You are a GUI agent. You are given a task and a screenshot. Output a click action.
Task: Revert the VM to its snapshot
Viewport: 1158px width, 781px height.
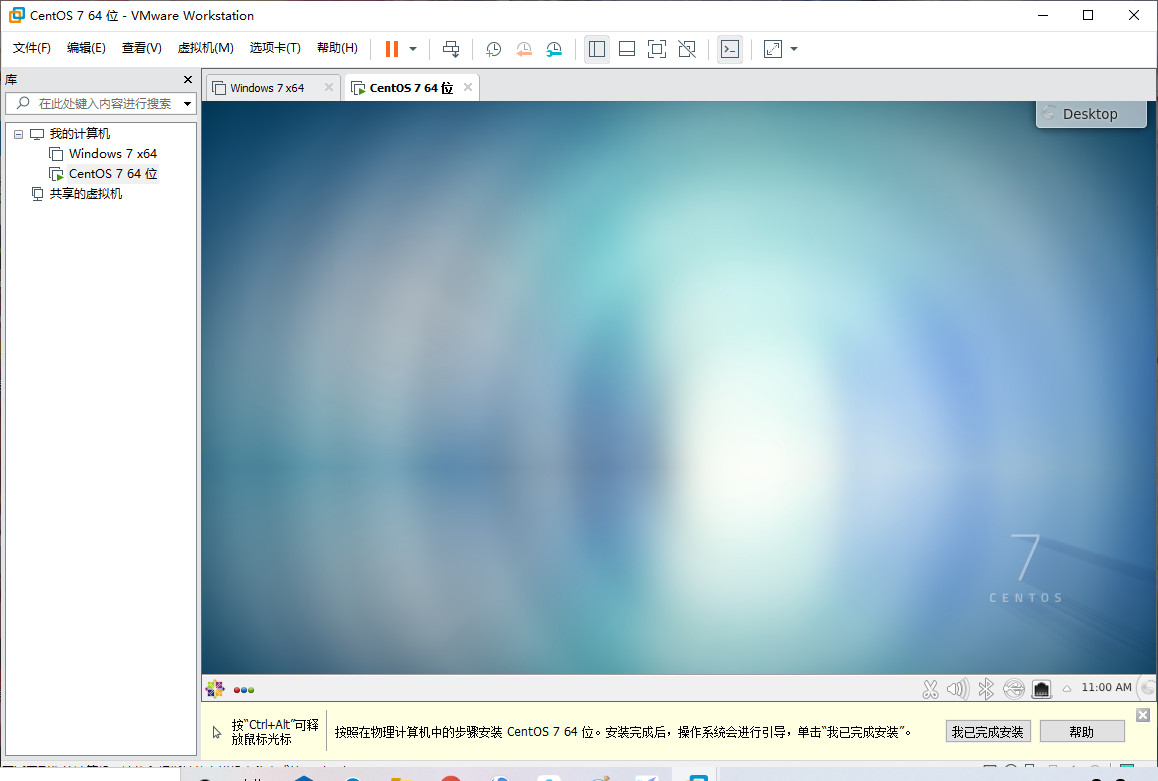524,48
